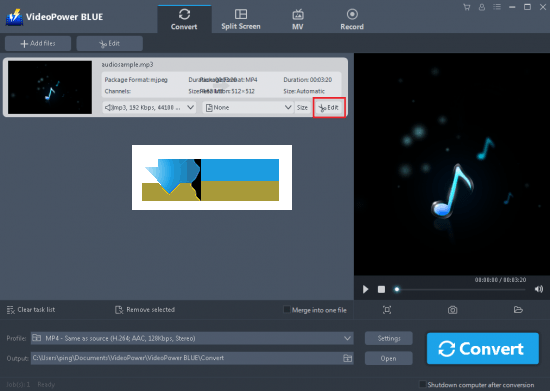Switch to the Split Screen tab

(241, 19)
